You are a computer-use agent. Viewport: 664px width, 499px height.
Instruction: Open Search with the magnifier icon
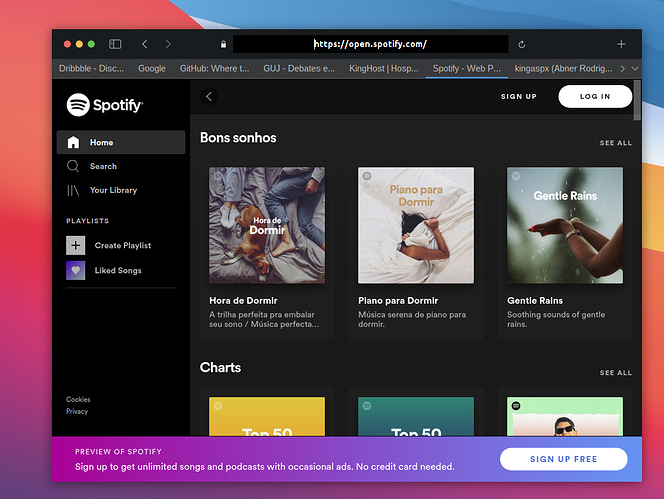point(73,166)
